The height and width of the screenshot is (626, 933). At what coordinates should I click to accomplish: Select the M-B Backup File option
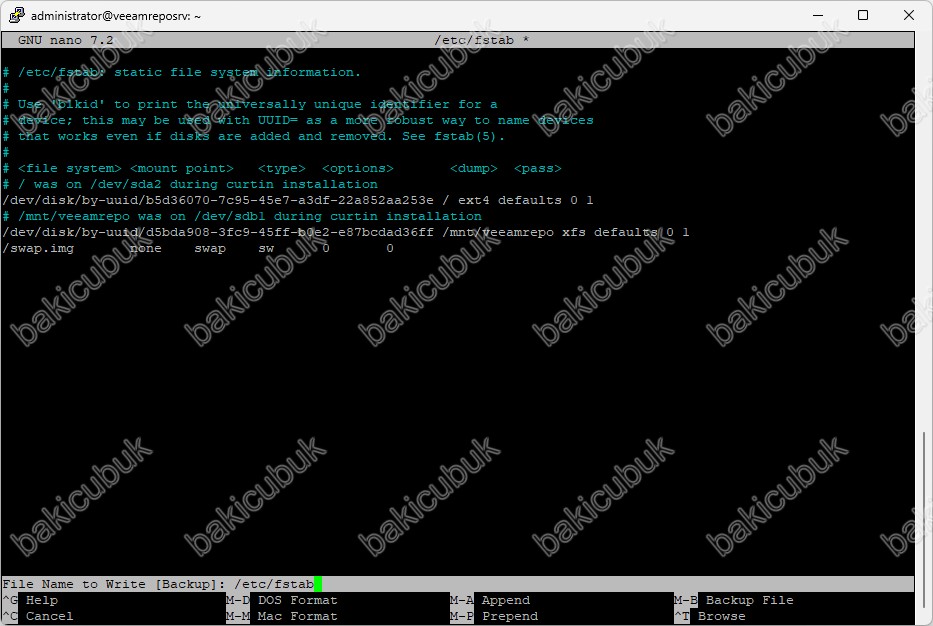coord(734,600)
